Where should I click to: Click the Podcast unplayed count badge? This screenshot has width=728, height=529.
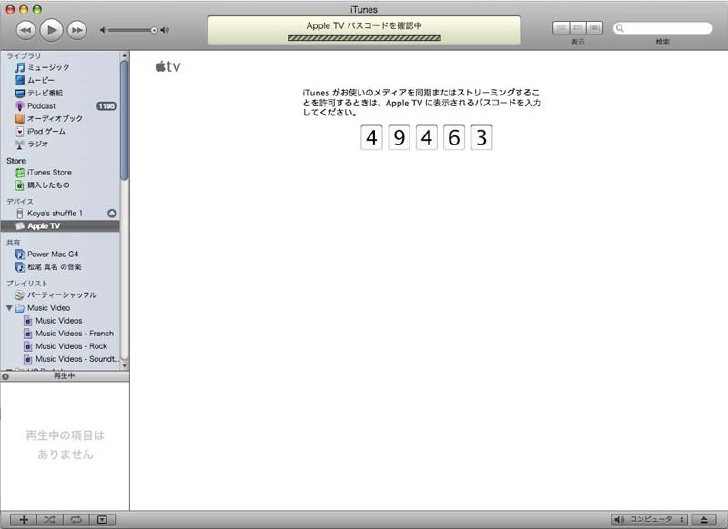[106, 106]
